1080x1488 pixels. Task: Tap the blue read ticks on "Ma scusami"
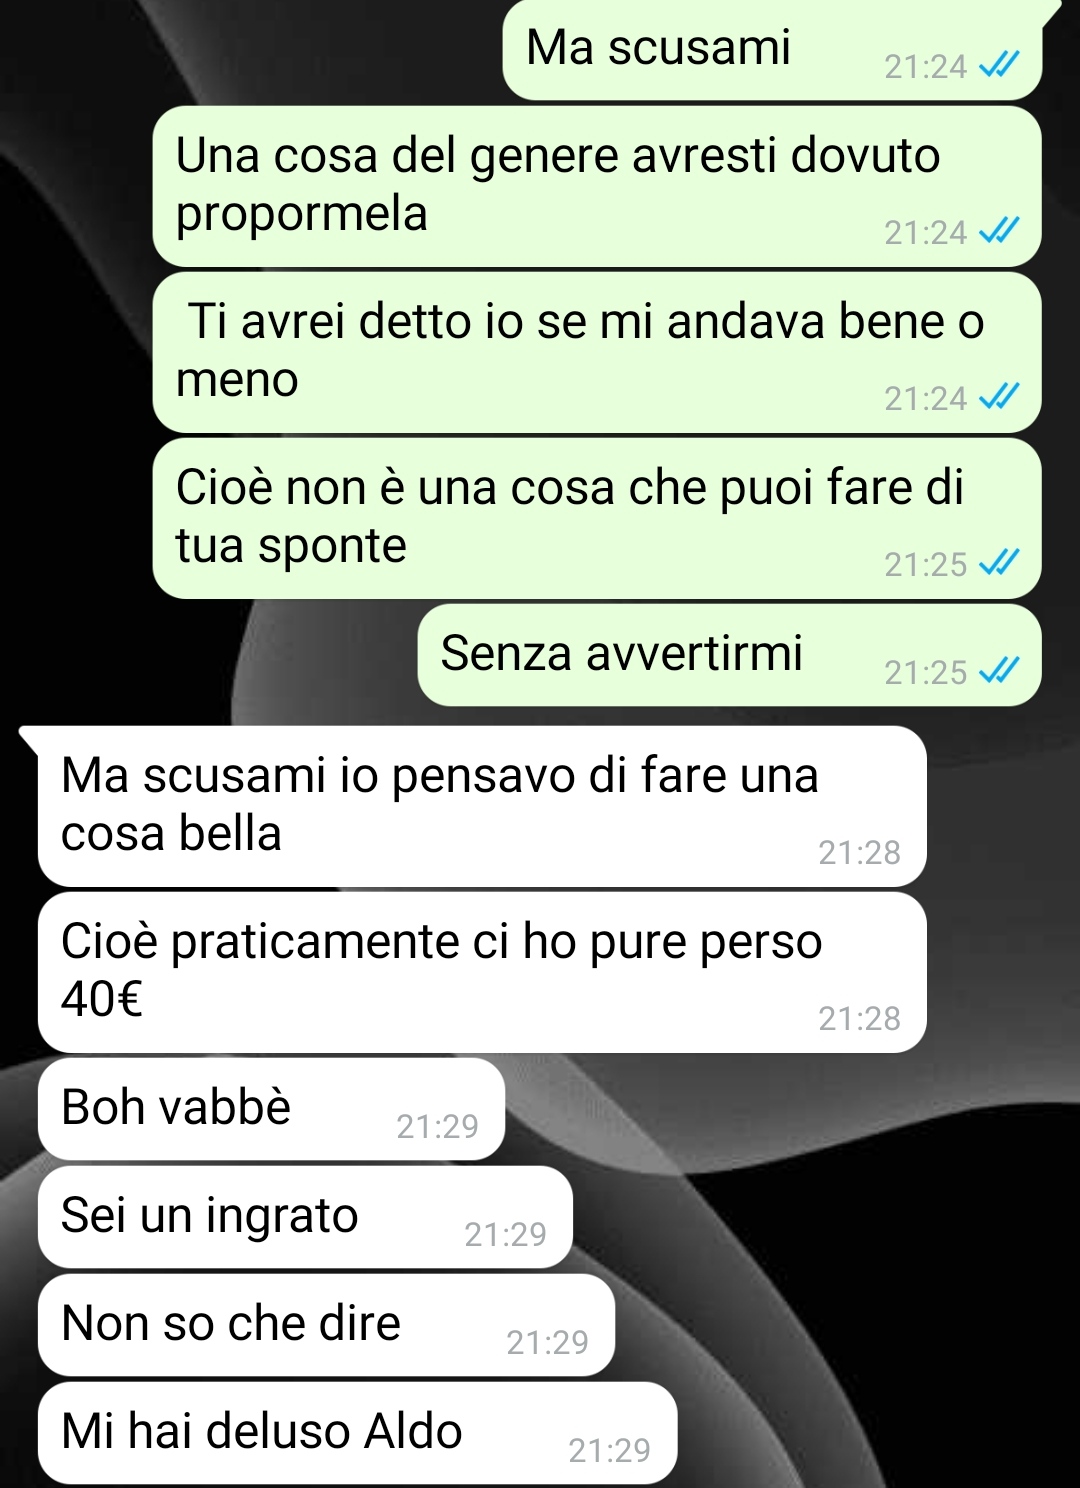(999, 66)
